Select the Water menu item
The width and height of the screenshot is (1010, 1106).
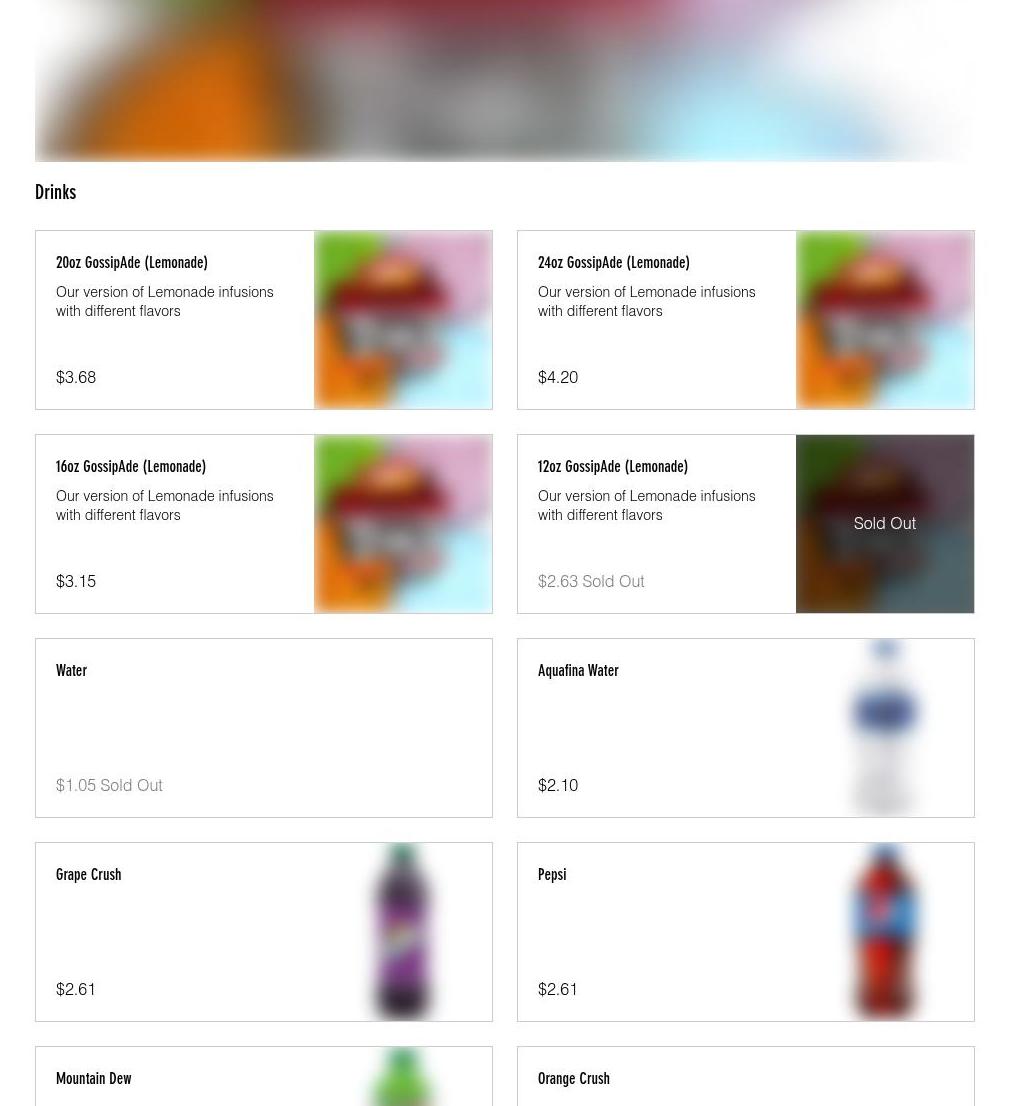coord(264,728)
